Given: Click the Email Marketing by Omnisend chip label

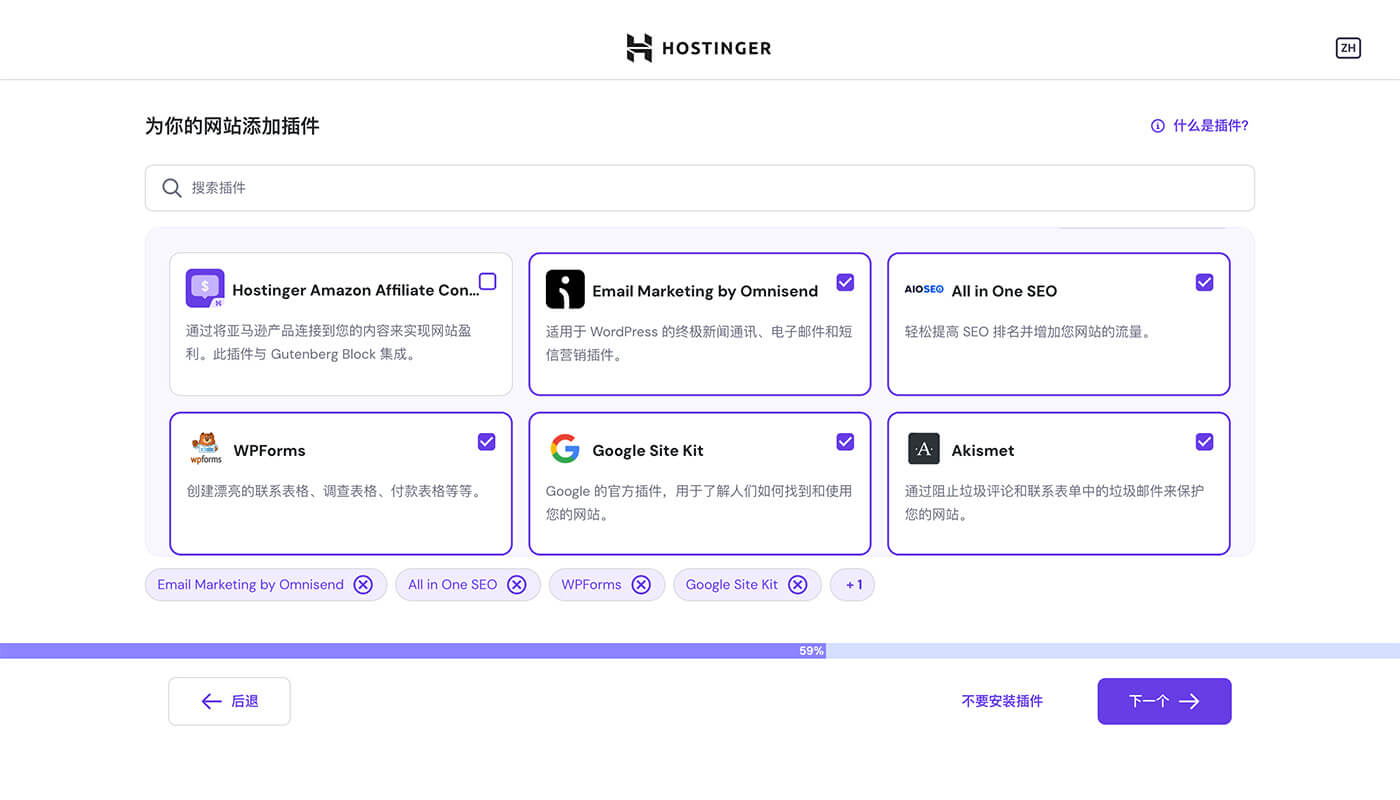Looking at the screenshot, I should 250,585.
